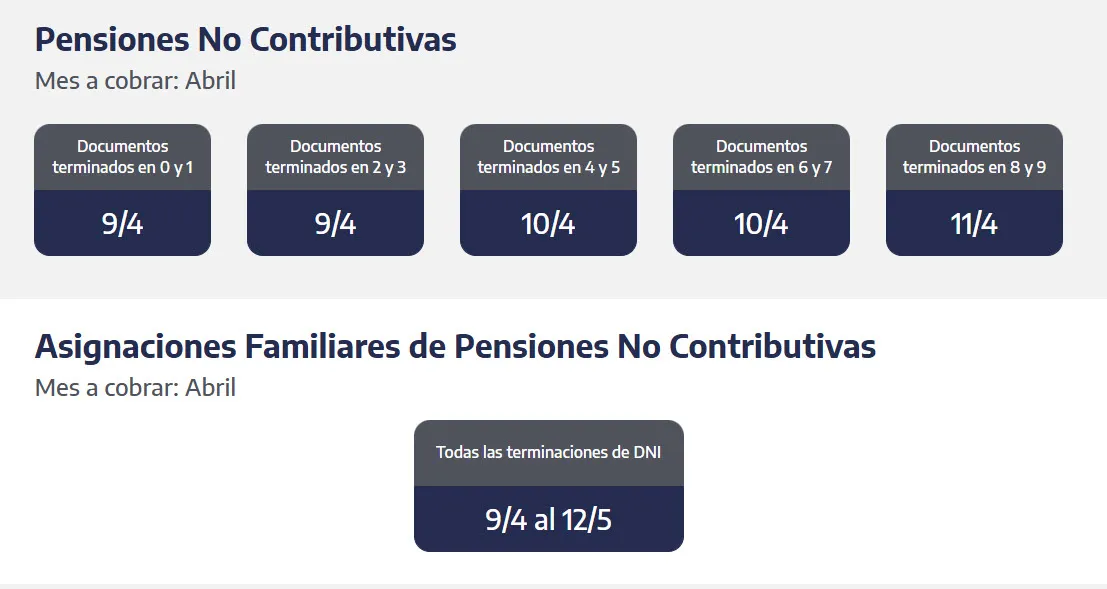Image resolution: width=1107 pixels, height=589 pixels.
Task: Click 'Abril' under the Asignaciones Familiares heading
Action: coord(211,387)
